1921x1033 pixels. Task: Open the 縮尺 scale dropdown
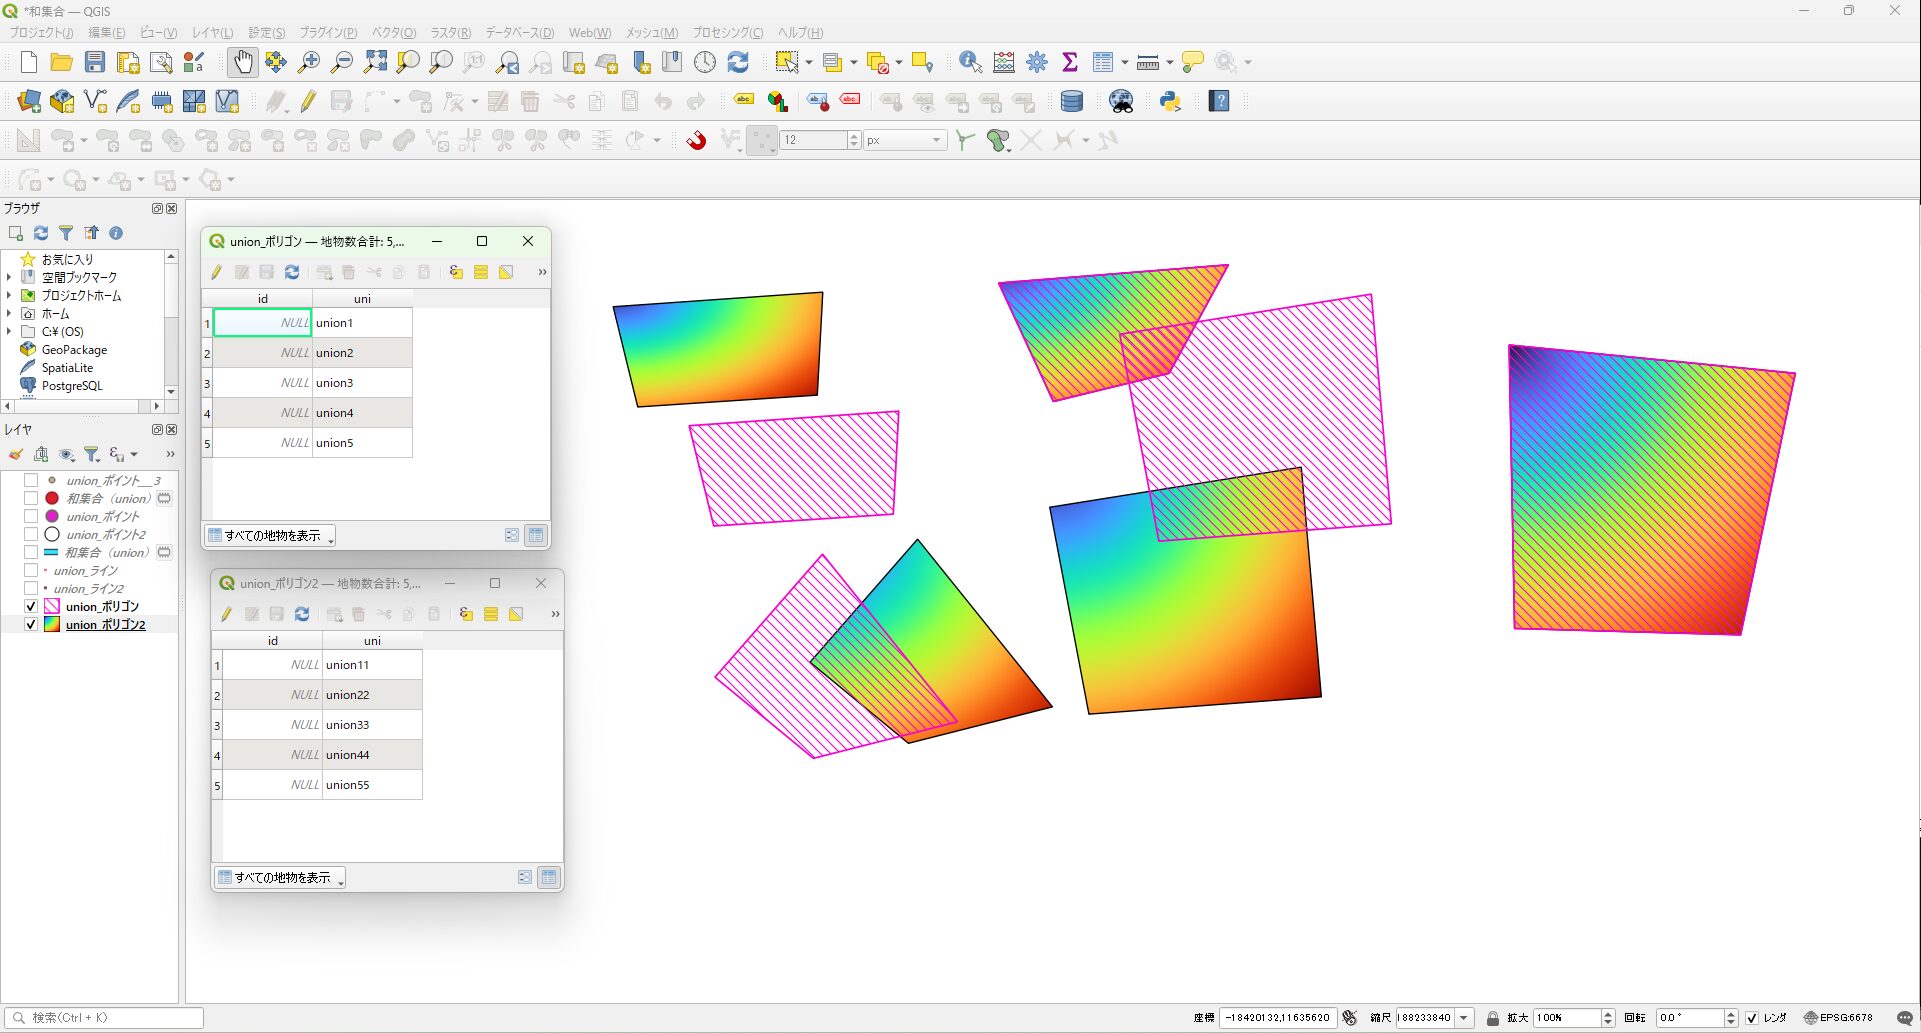1464,1018
